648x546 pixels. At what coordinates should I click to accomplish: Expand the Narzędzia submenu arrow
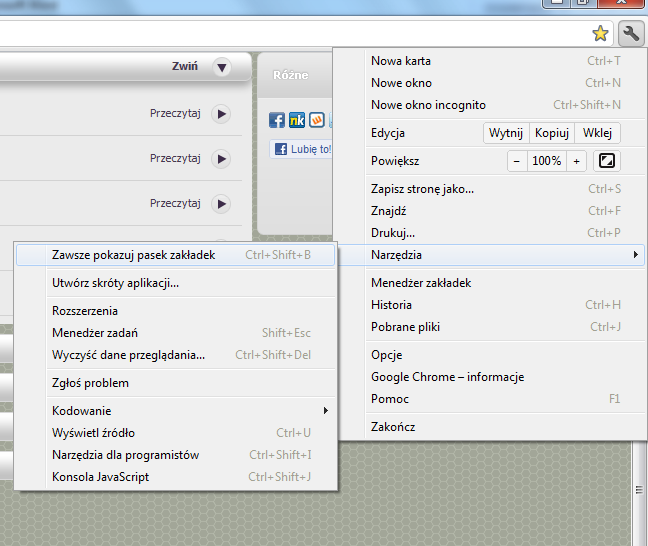point(636,255)
